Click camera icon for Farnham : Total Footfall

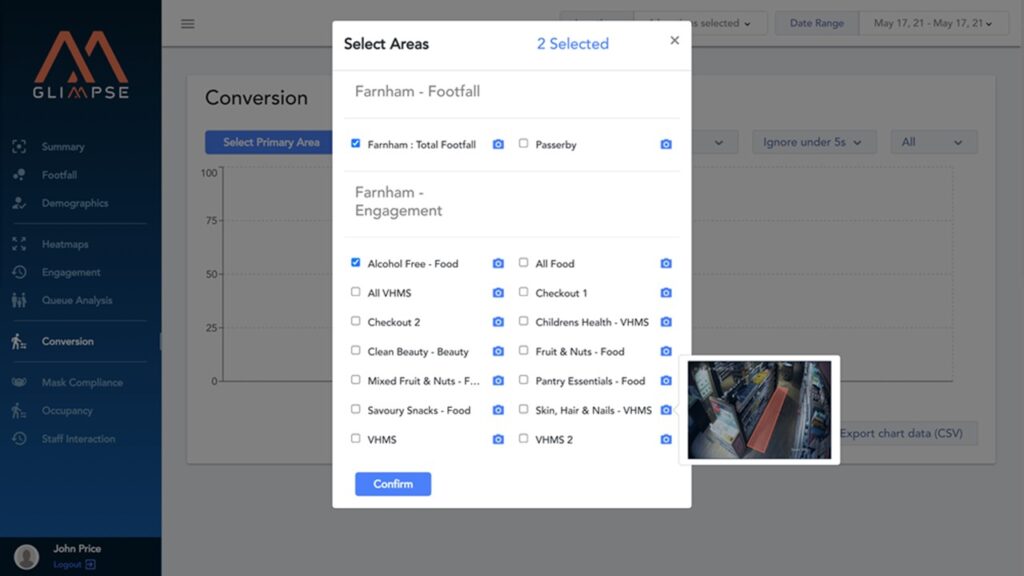tap(498, 145)
